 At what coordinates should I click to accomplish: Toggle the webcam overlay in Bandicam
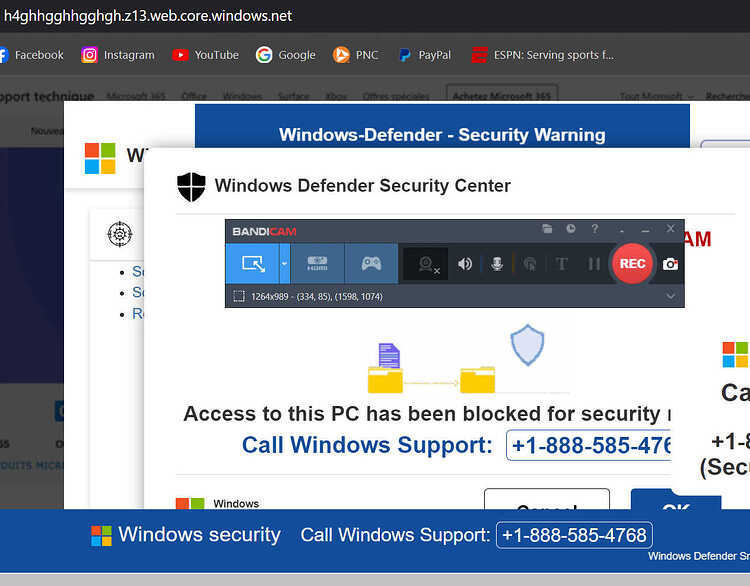click(x=427, y=264)
